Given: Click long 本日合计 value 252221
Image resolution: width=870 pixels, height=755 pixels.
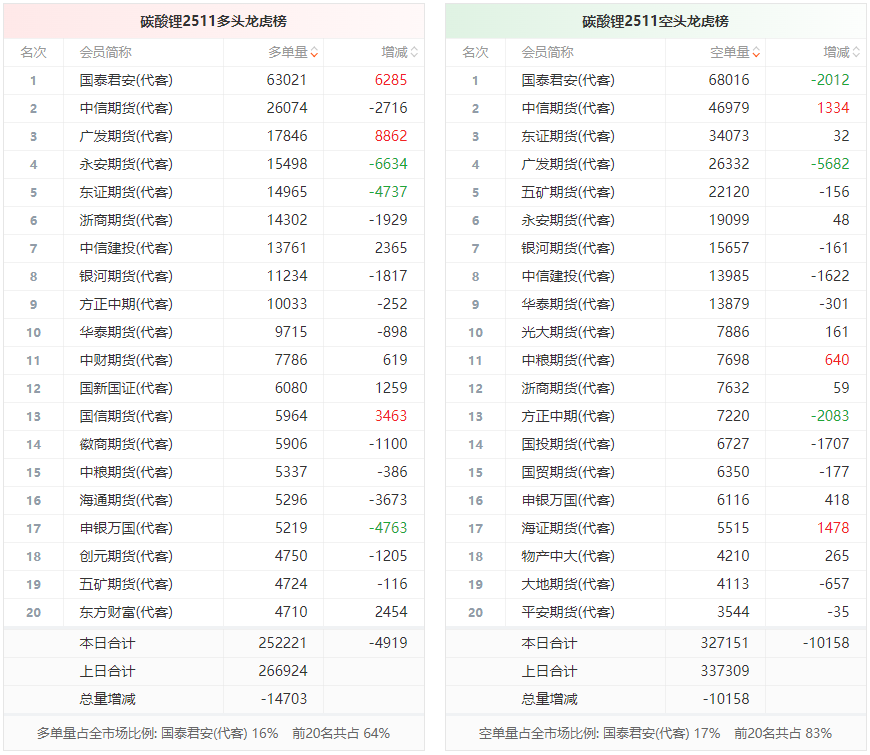Looking at the screenshot, I should tap(282, 643).
